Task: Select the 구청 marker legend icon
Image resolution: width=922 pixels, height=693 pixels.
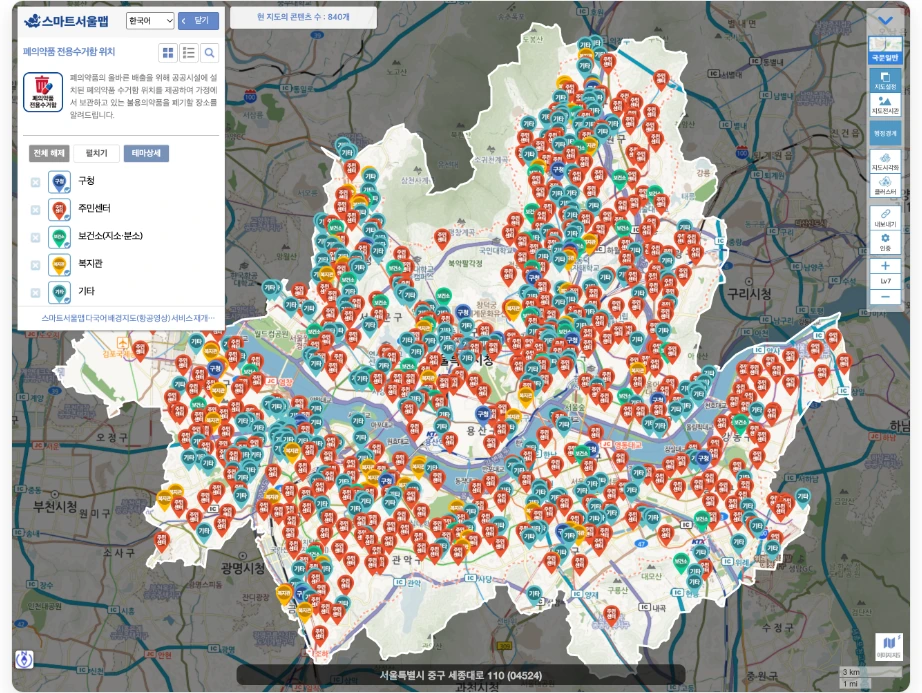Action: (59, 182)
